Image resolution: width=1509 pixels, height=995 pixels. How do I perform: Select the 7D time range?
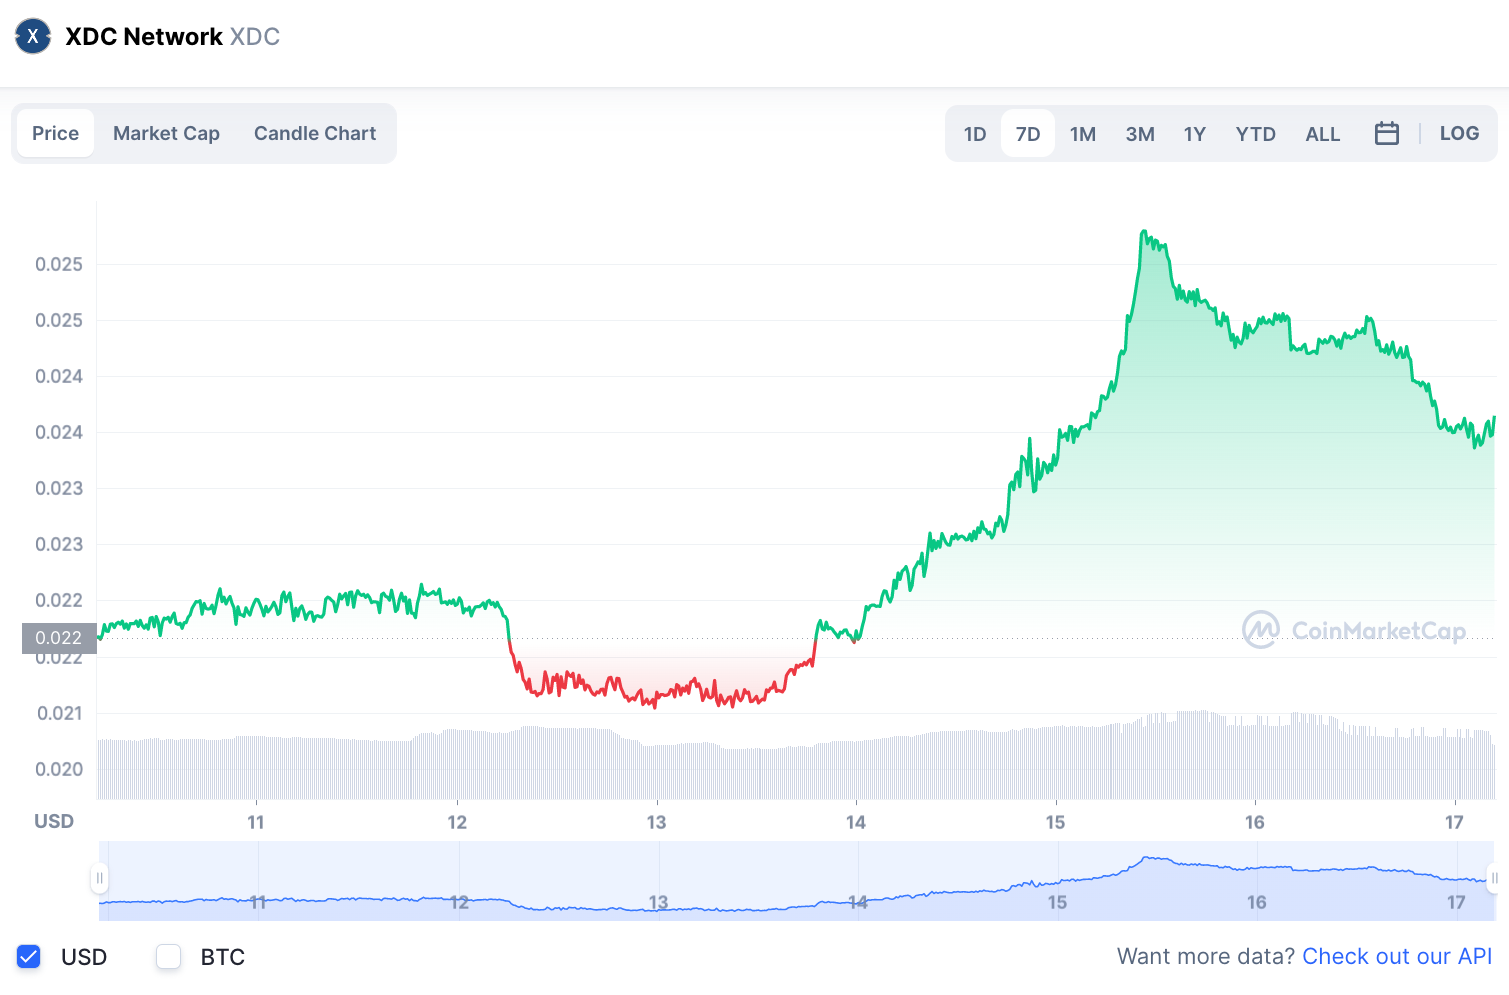pos(1028,134)
